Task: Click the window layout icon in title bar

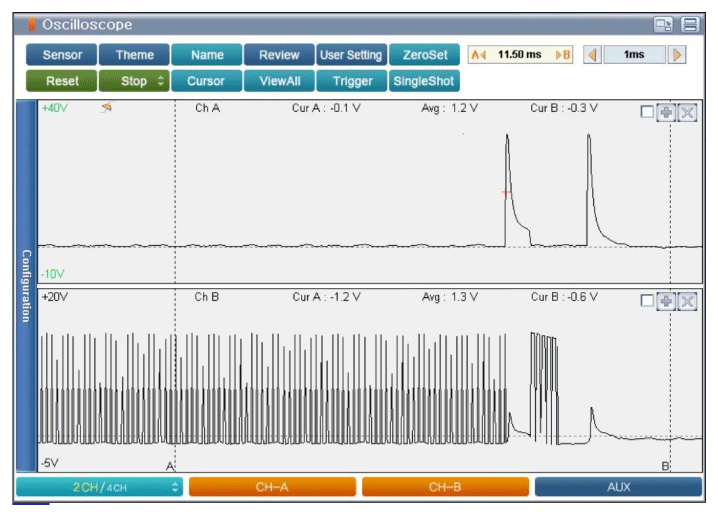Action: pos(662,24)
